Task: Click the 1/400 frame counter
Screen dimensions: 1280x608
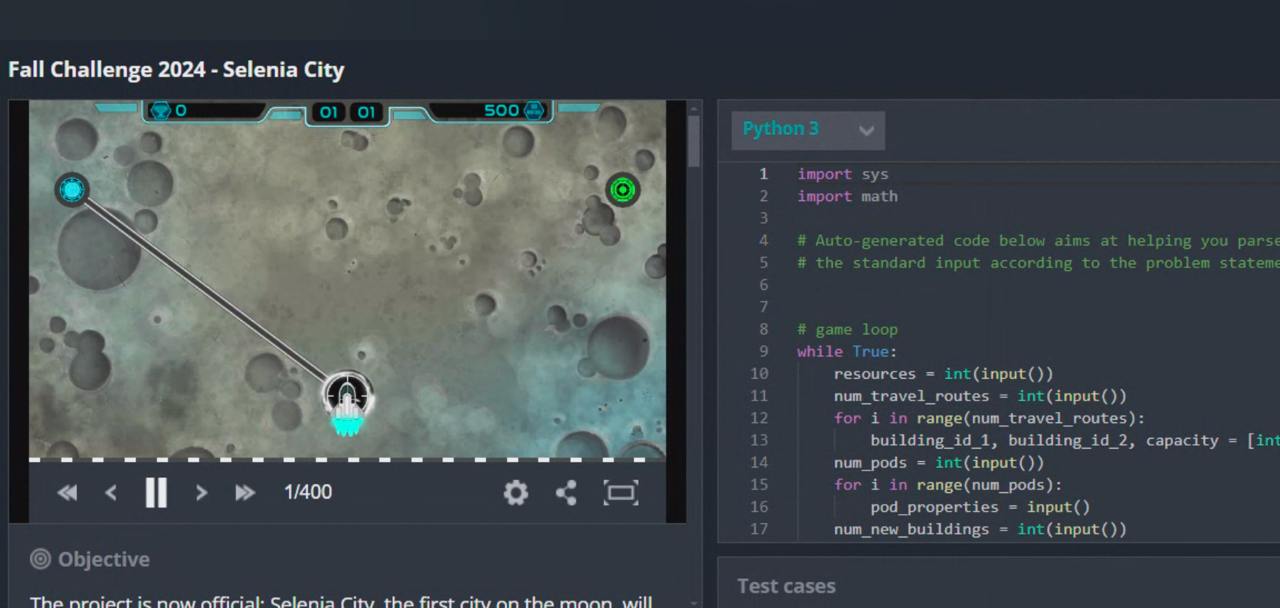Action: click(308, 492)
